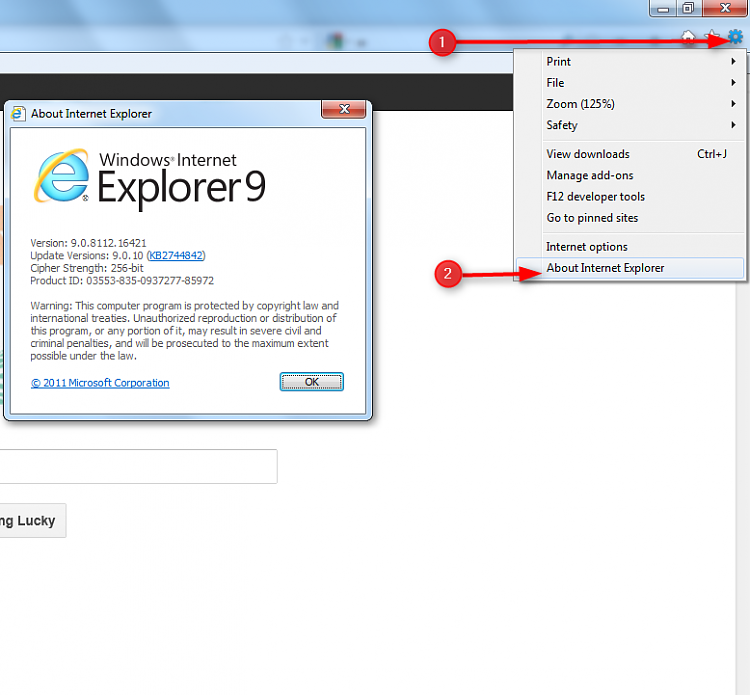
Task: Open F12 developer tools
Action: (630, 197)
